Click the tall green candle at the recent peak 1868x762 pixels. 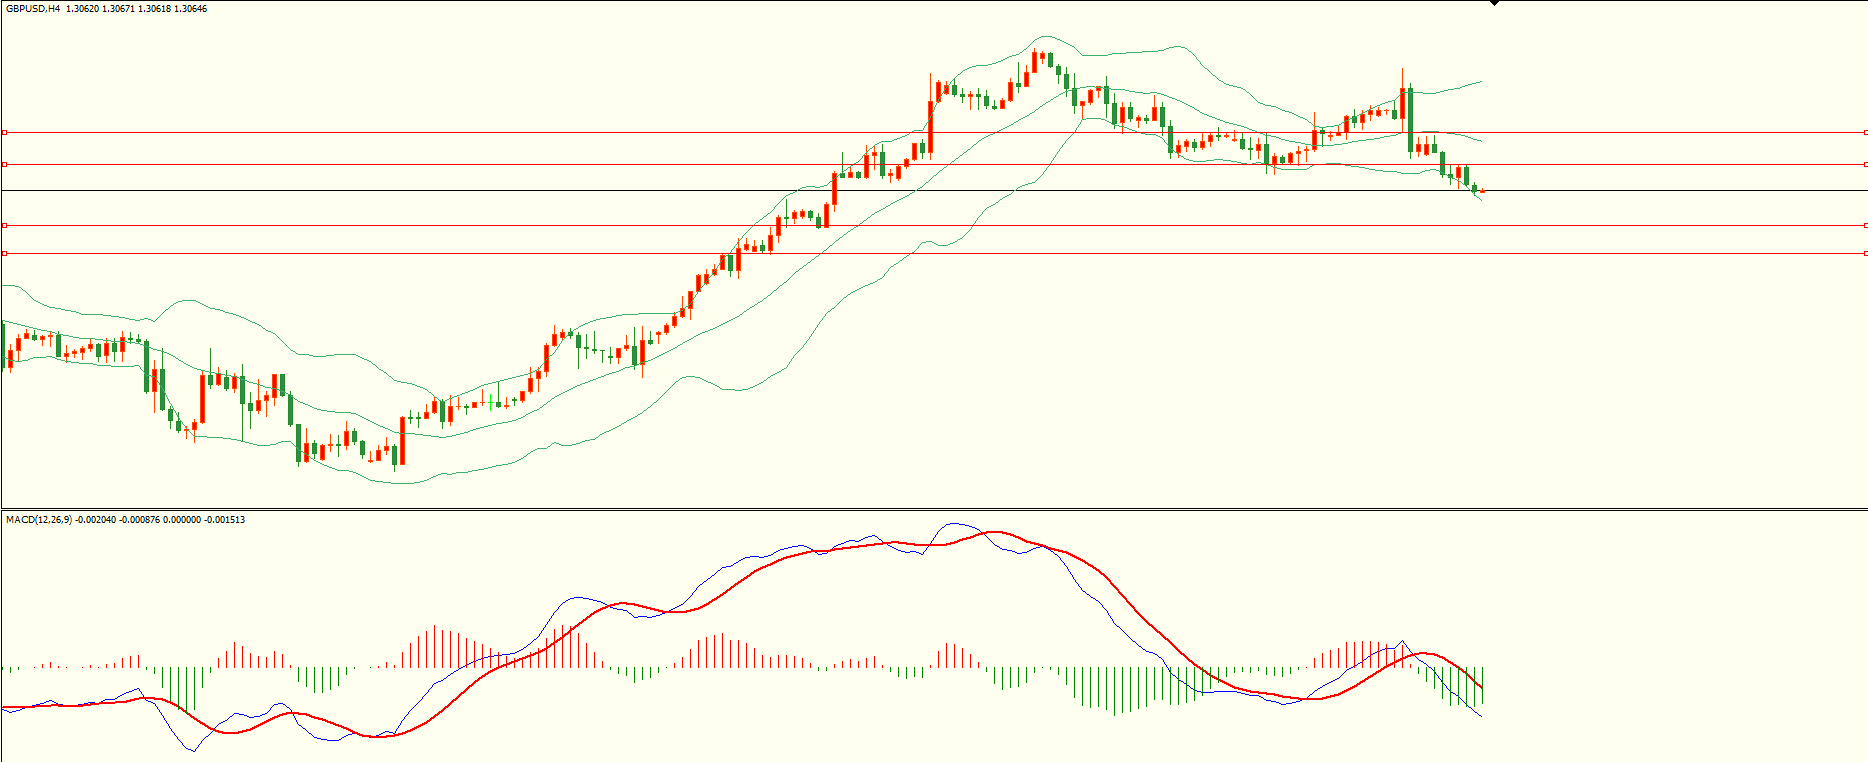click(1410, 121)
